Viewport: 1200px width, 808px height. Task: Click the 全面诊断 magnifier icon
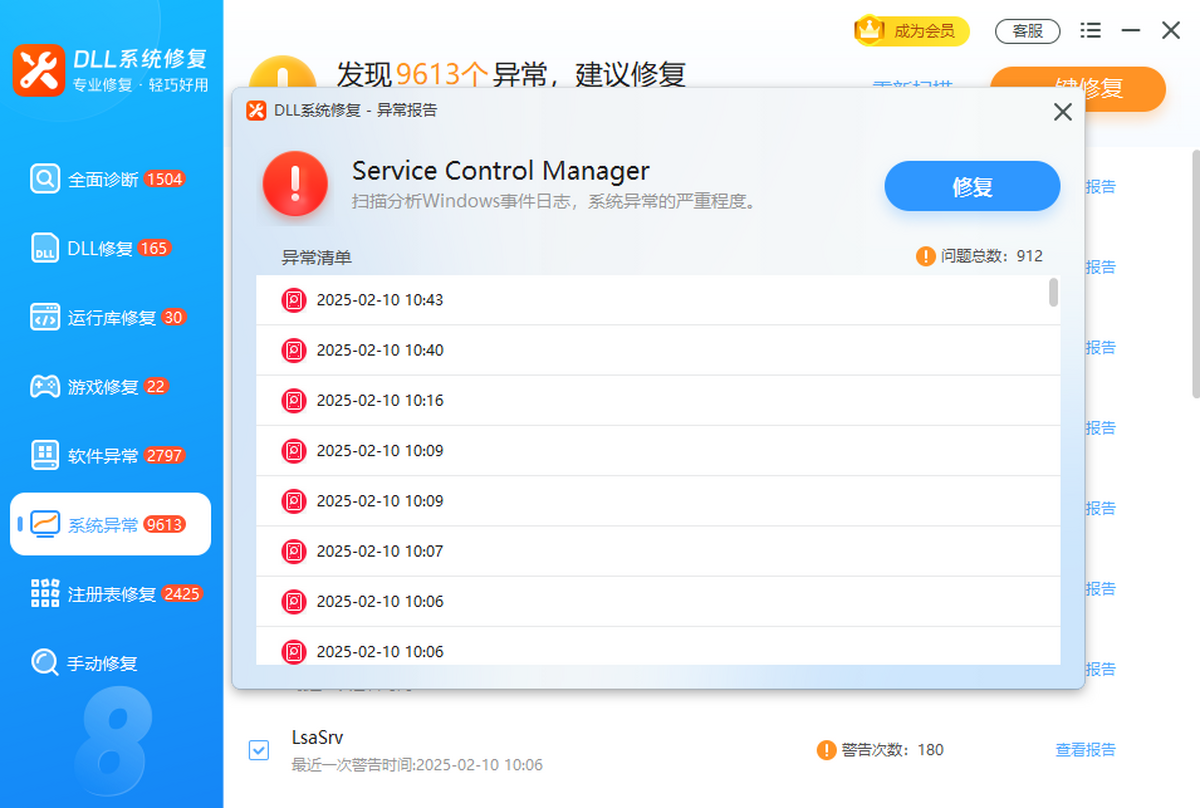click(45, 179)
